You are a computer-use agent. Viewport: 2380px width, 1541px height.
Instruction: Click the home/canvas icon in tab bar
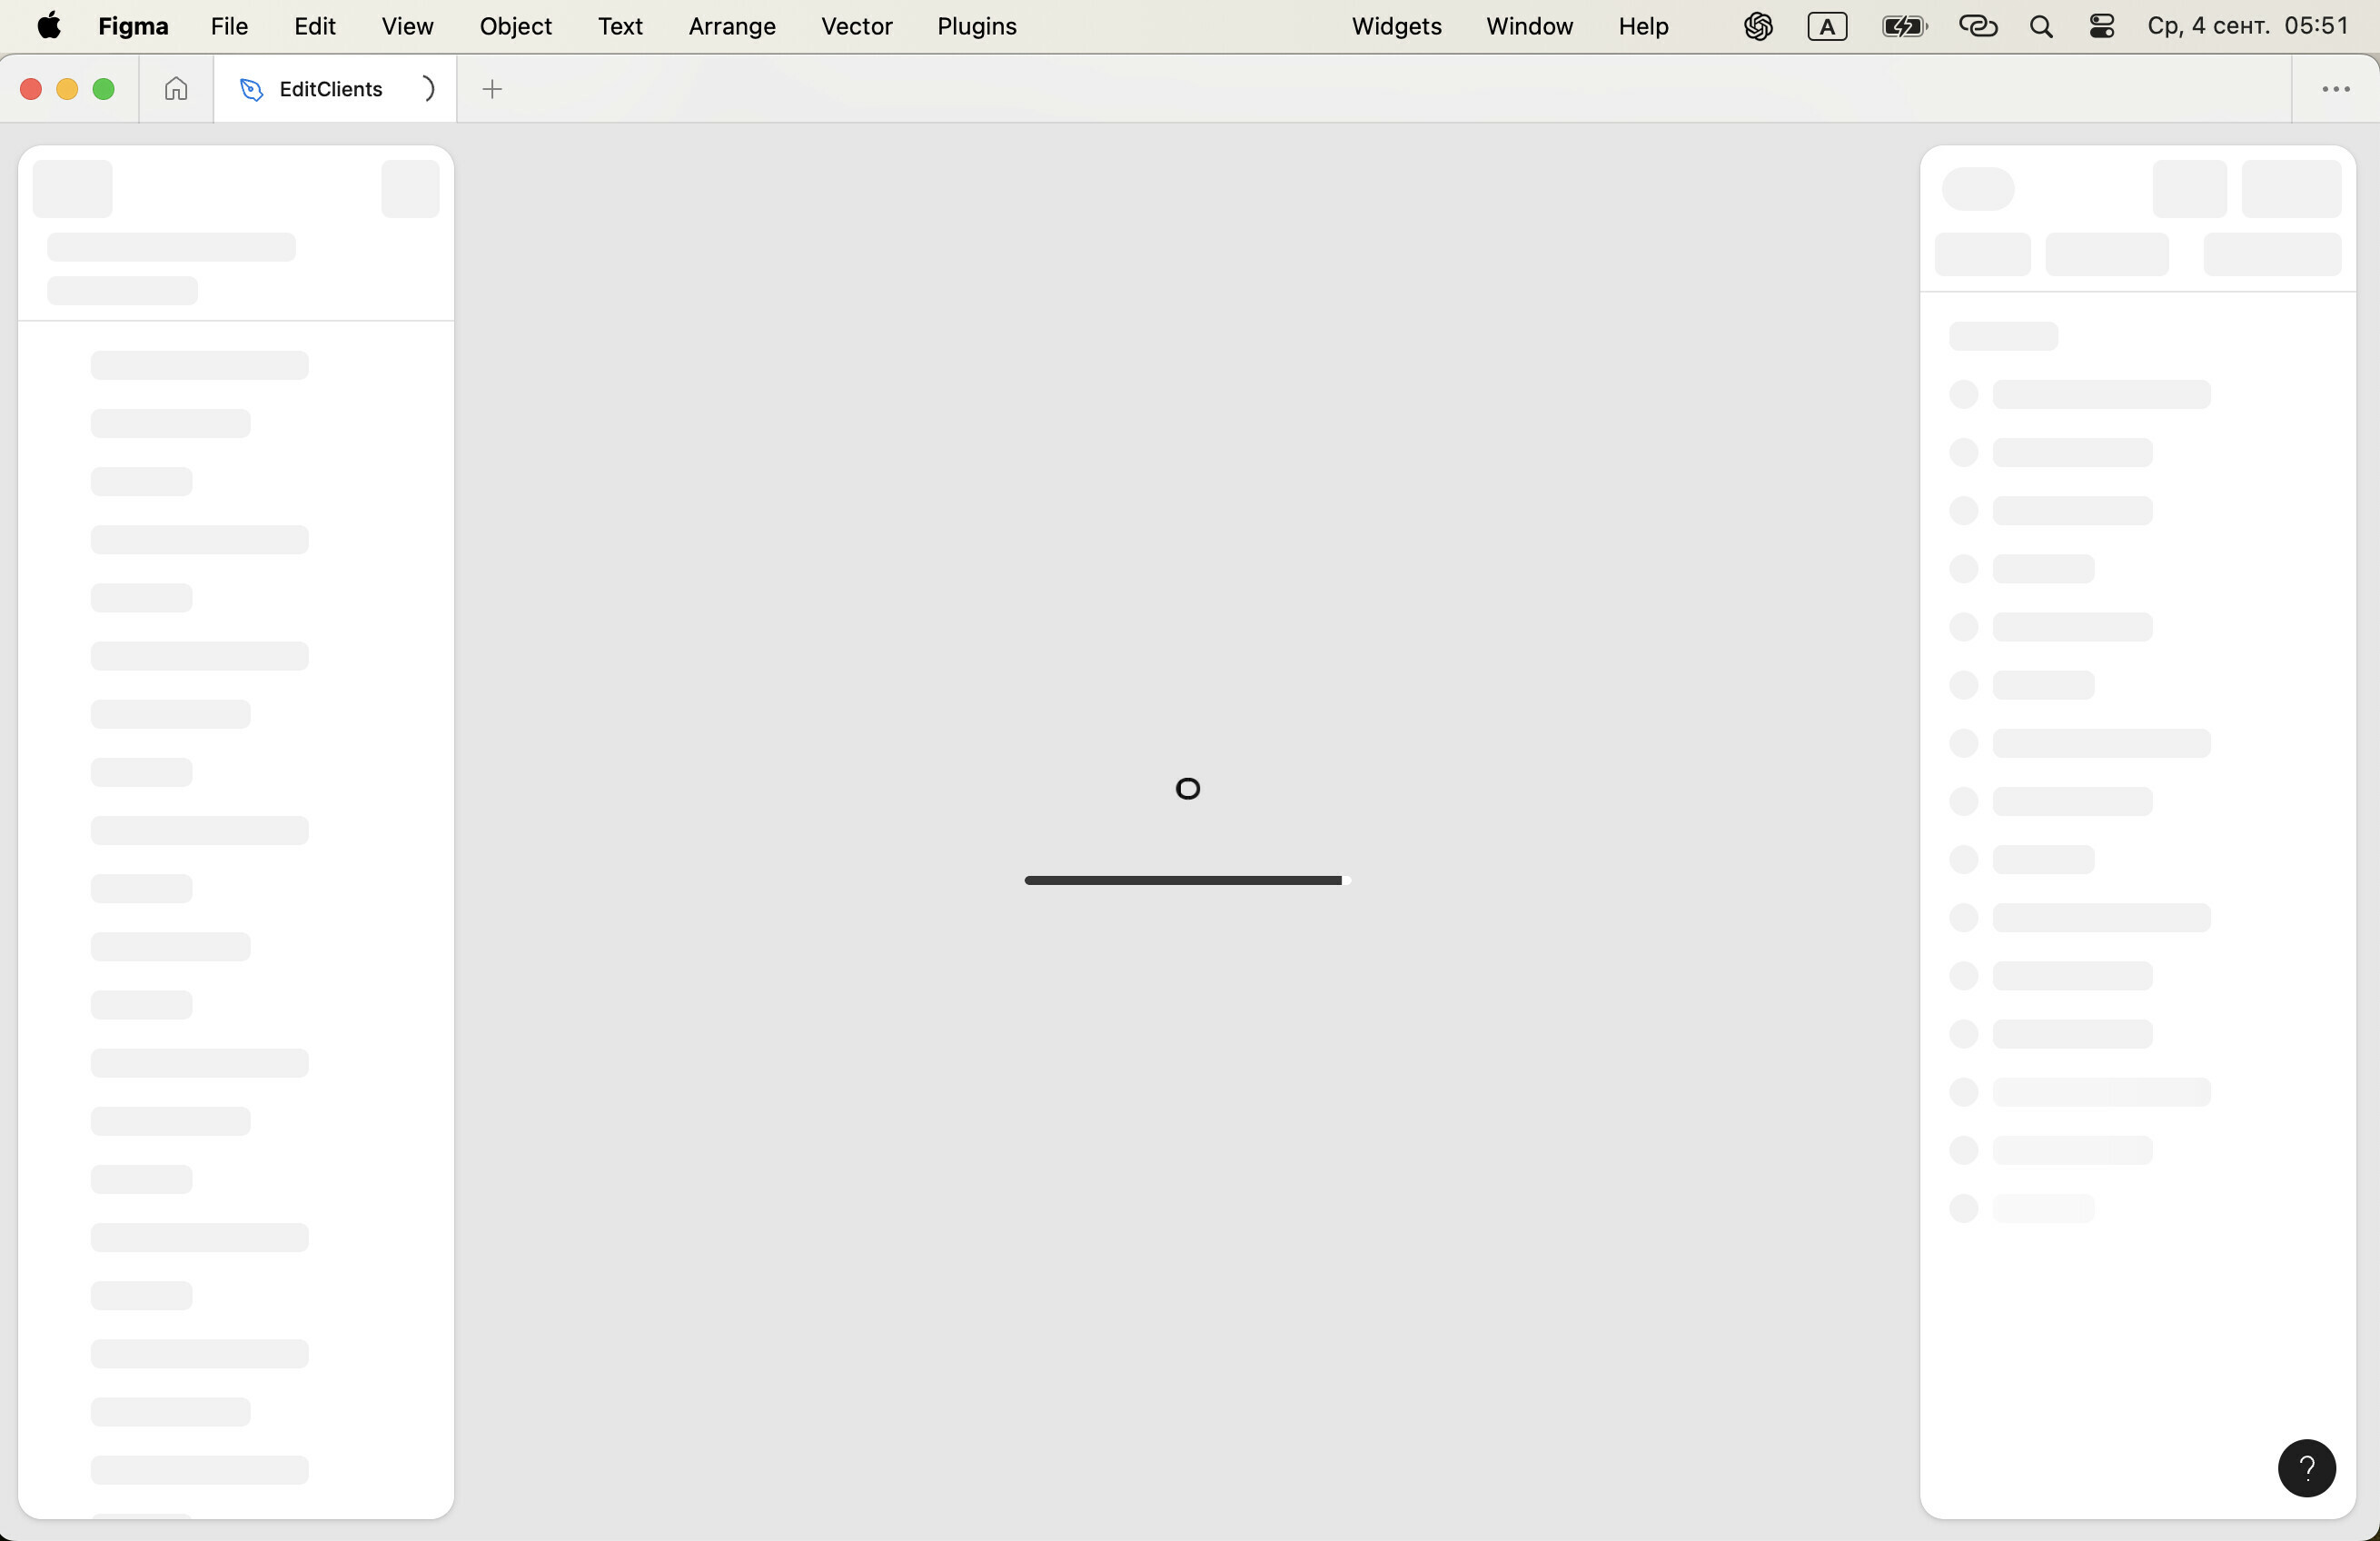pos(175,88)
